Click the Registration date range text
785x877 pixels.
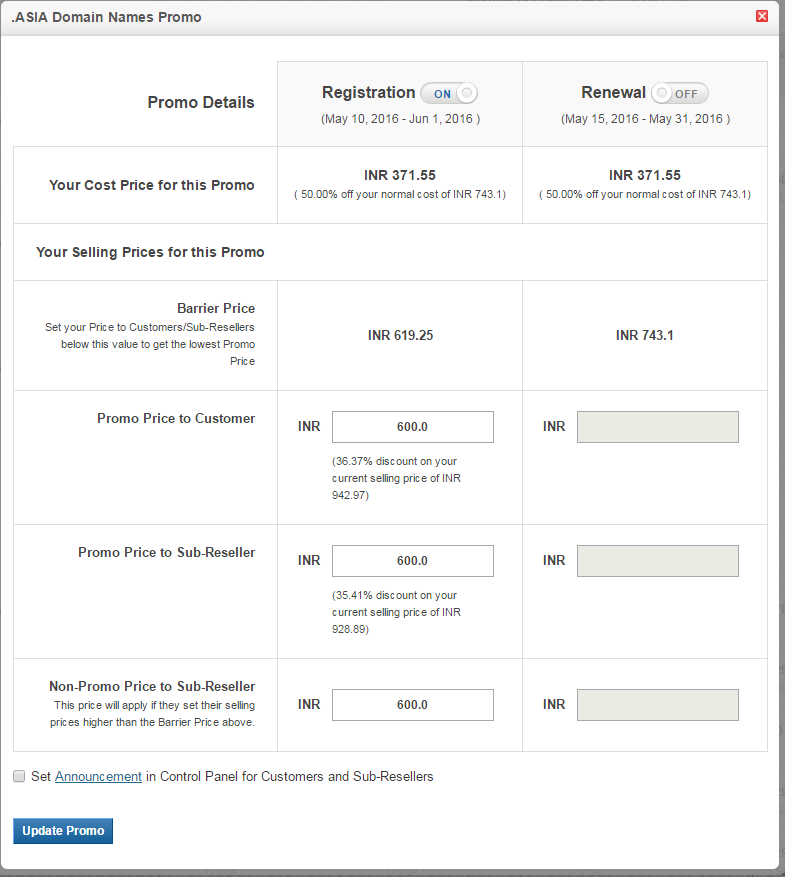(400, 119)
